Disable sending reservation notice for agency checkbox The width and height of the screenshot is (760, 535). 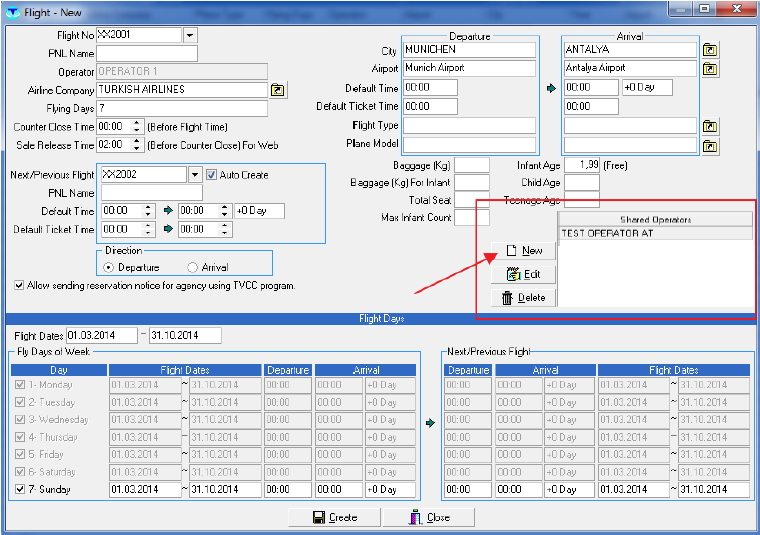pyautogui.click(x=20, y=286)
